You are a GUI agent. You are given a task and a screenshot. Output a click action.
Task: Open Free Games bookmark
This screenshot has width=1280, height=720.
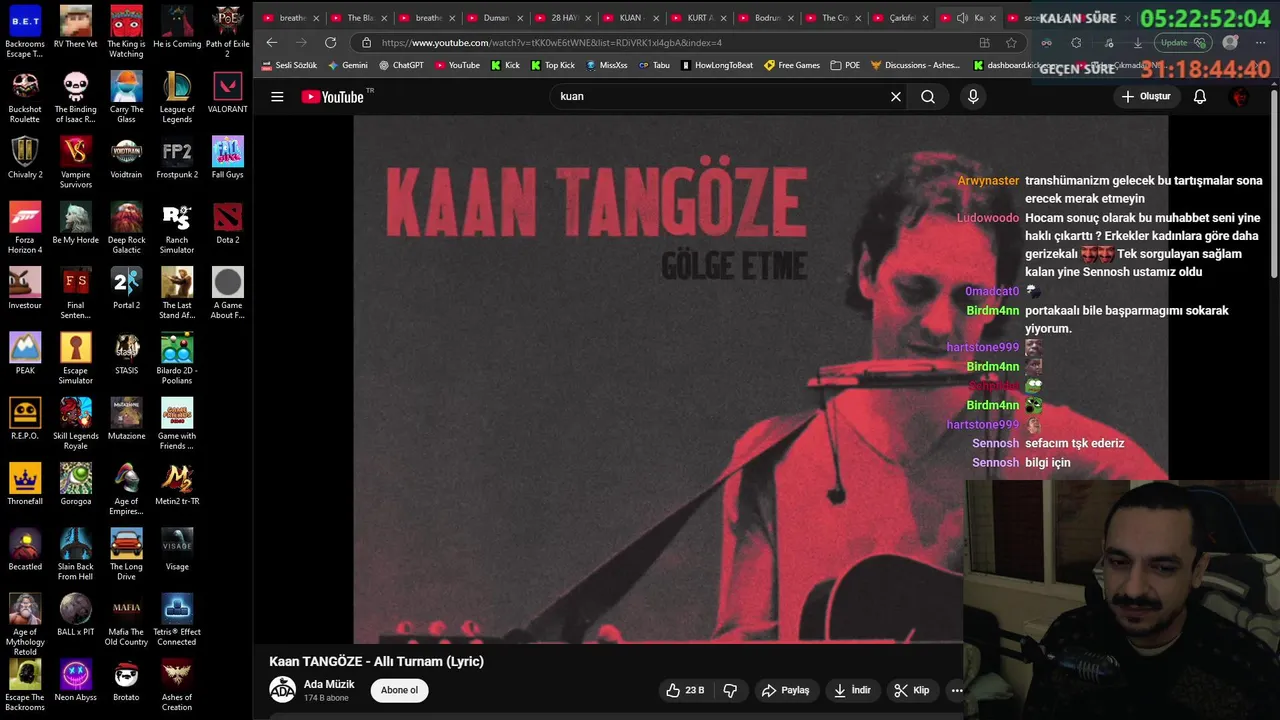pyautogui.click(x=791, y=65)
